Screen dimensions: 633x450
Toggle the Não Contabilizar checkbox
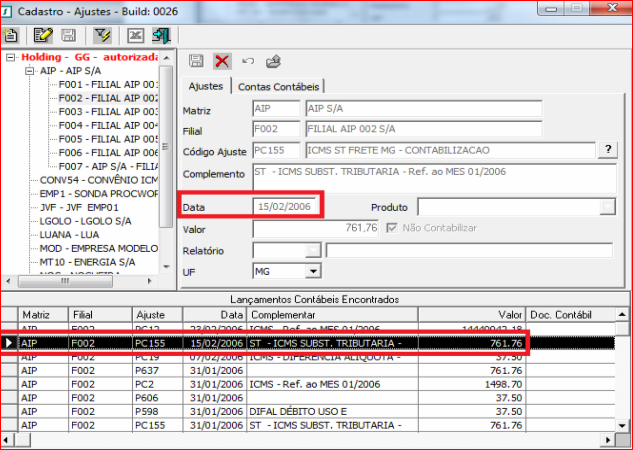[x=391, y=228]
